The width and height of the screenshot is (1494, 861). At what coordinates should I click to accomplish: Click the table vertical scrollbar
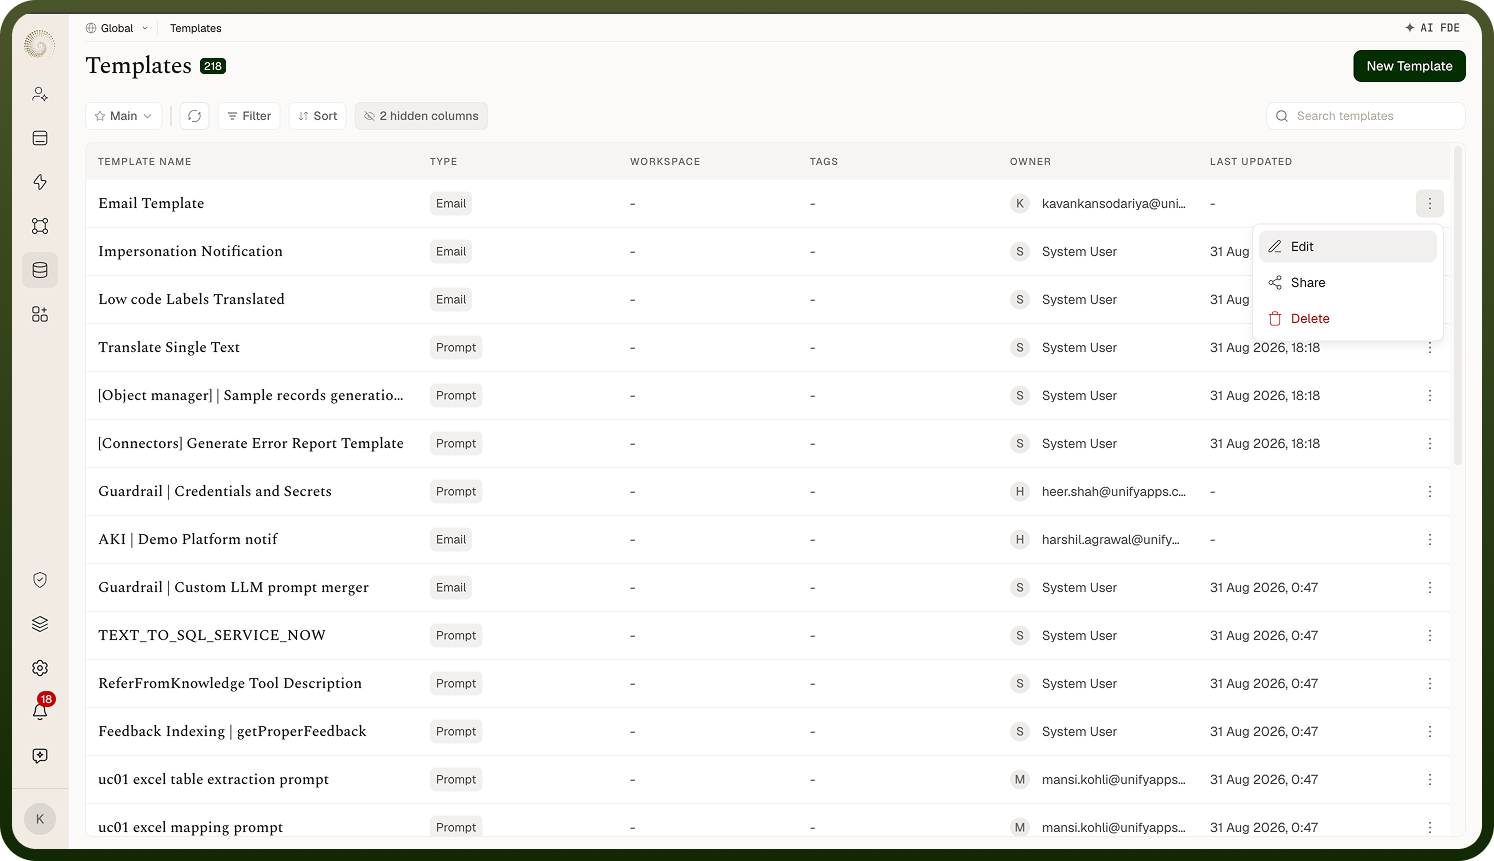pyautogui.click(x=1458, y=305)
